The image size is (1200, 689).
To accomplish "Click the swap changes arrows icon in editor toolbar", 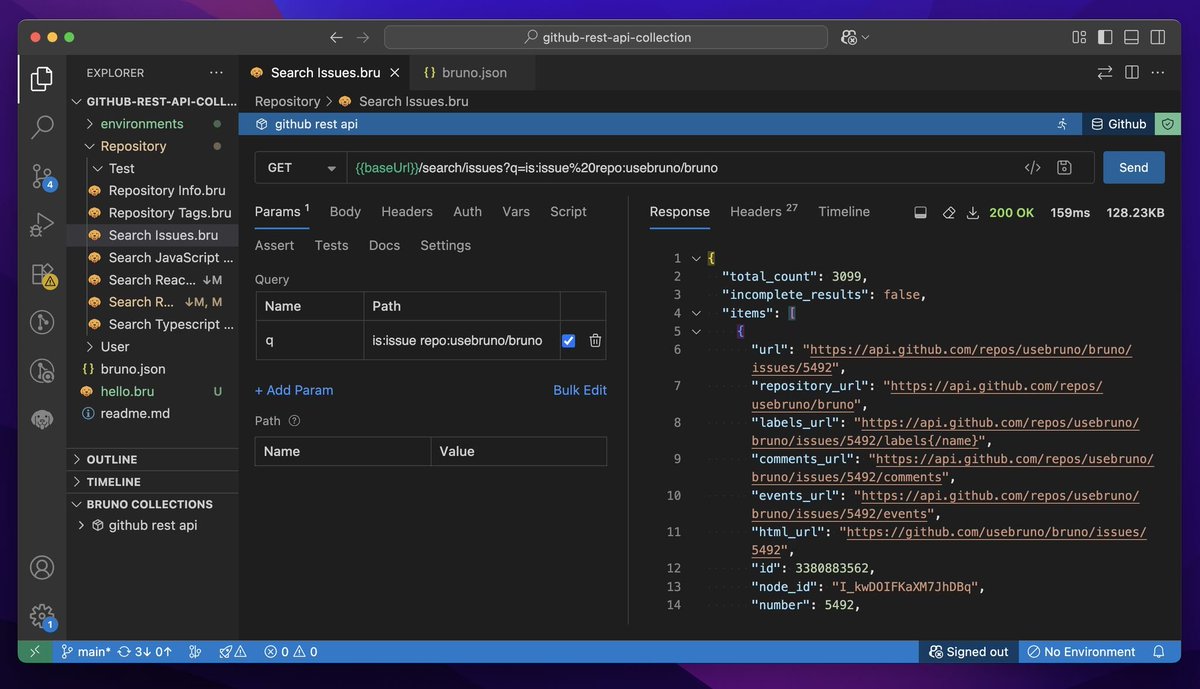I will tap(1105, 72).
